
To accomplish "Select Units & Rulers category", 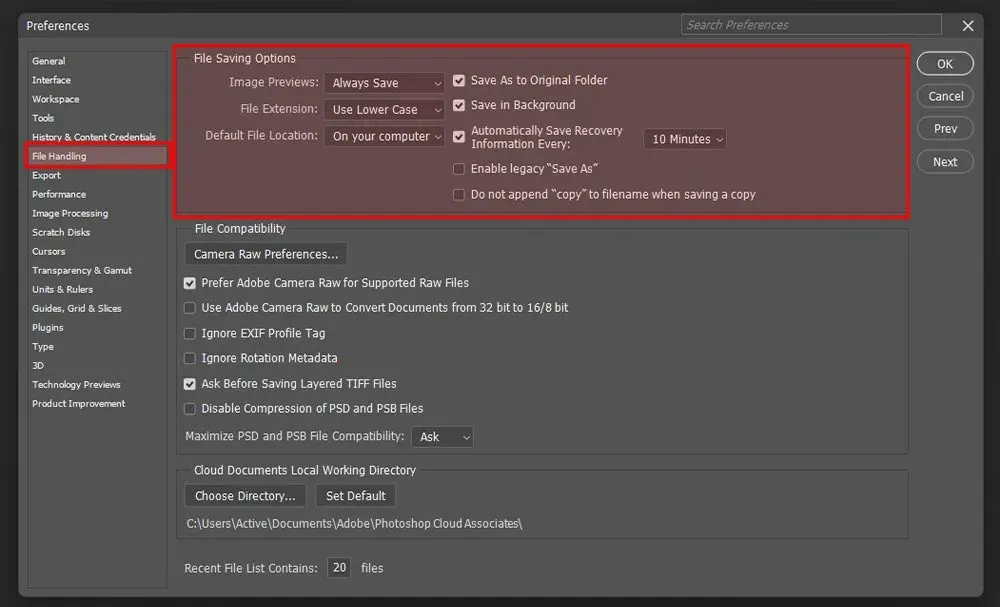I will [62, 289].
